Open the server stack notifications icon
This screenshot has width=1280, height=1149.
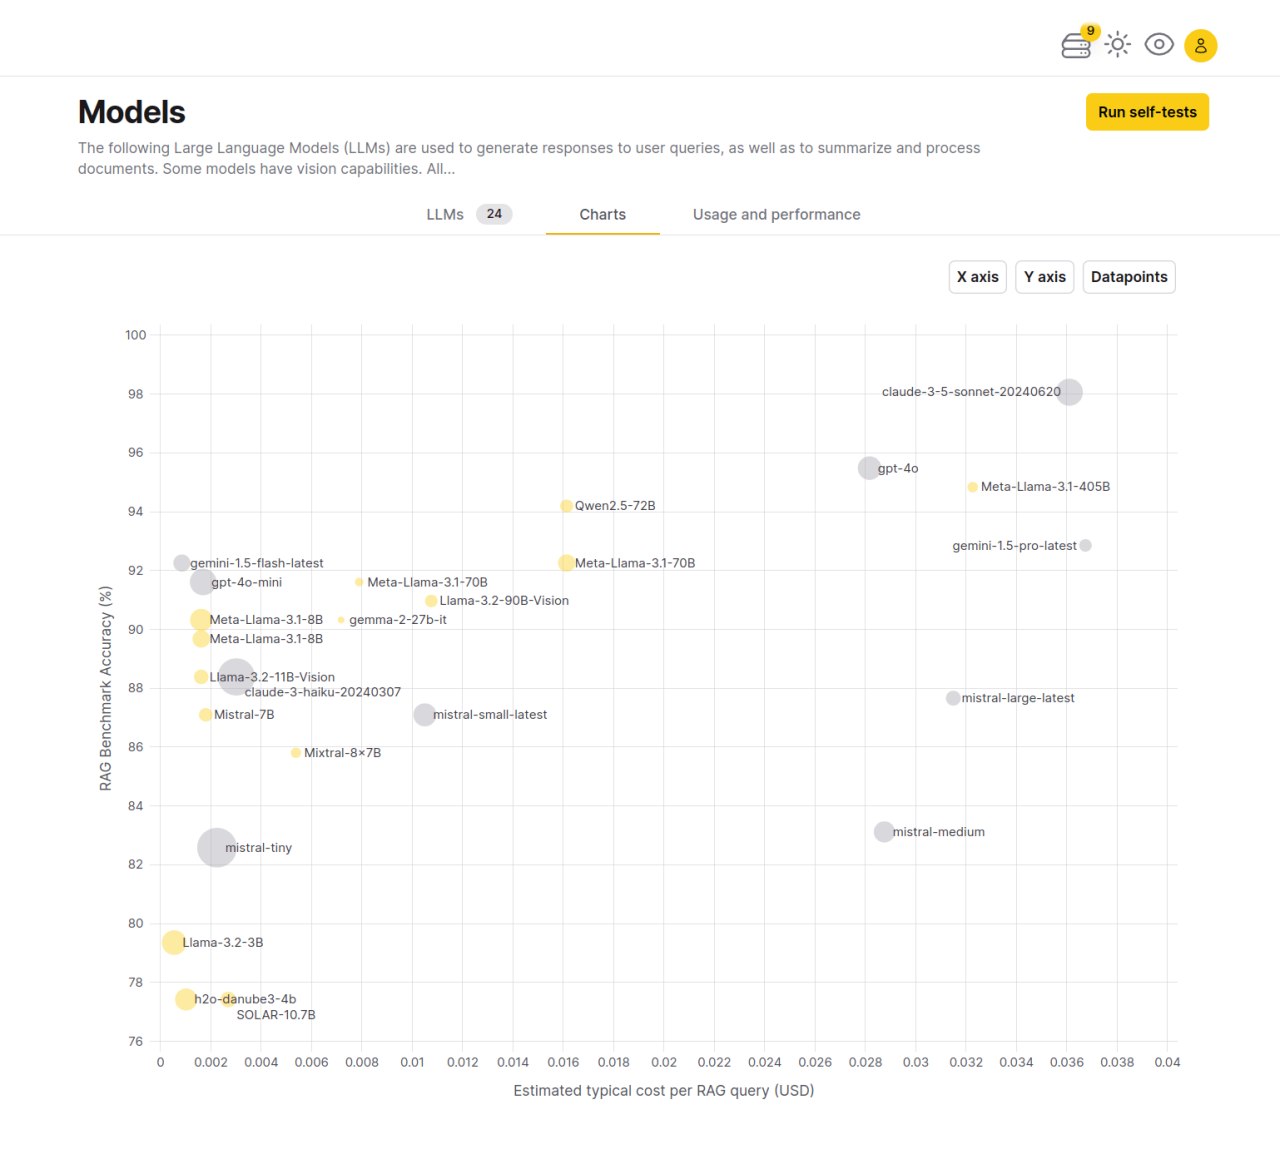click(x=1076, y=45)
